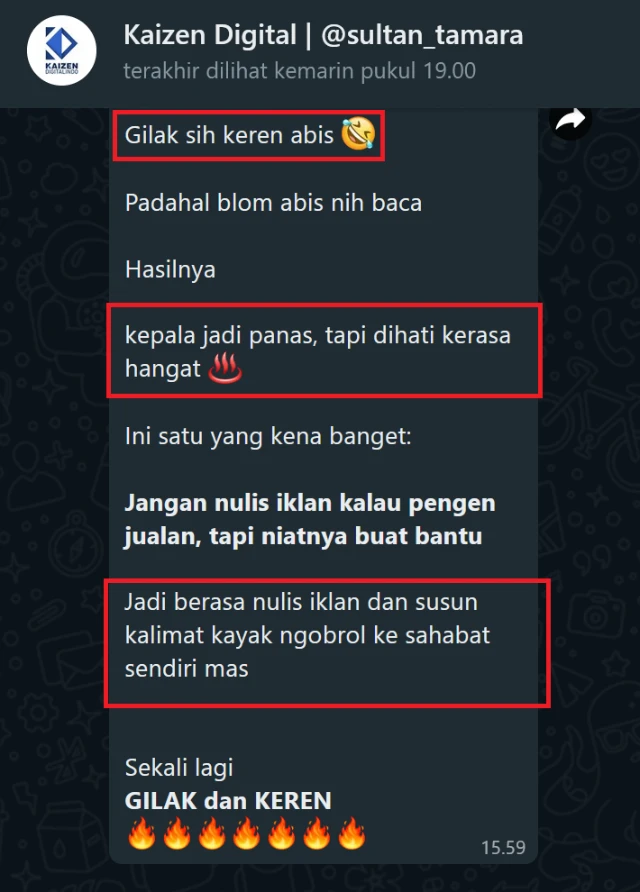This screenshot has width=640, height=892.
Task: Click the laughing emoji after keren abis
Action: [x=358, y=134]
